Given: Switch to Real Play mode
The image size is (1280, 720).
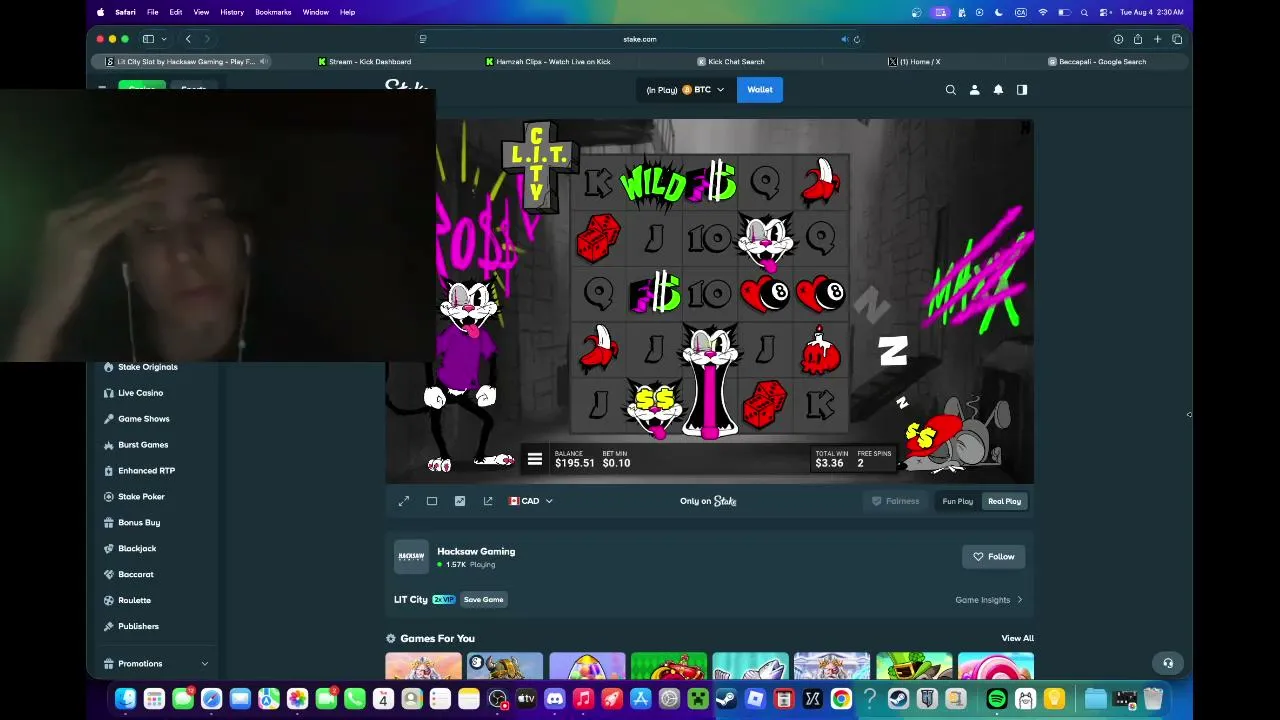Looking at the screenshot, I should [x=1004, y=501].
